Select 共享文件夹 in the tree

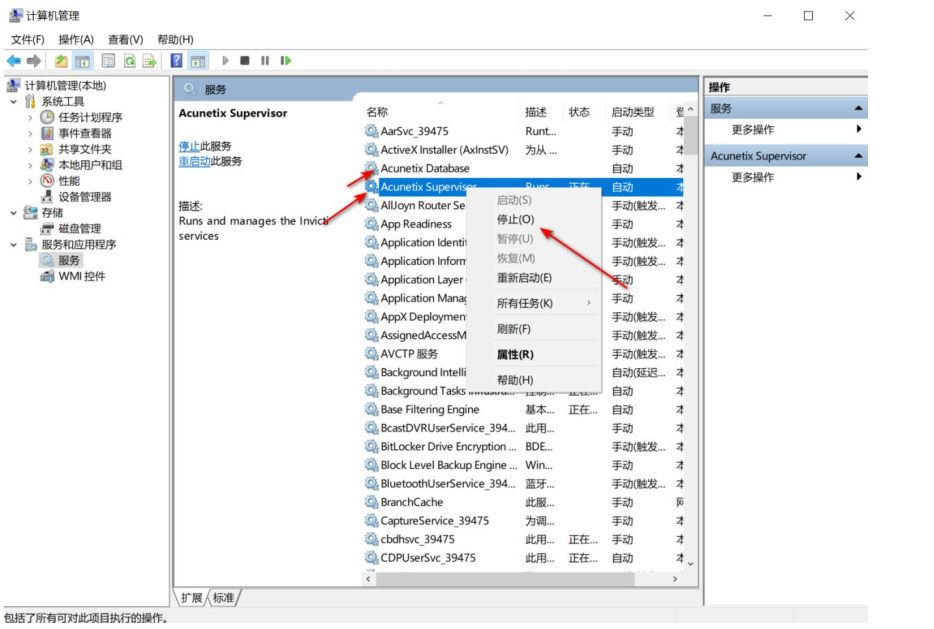click(85, 150)
